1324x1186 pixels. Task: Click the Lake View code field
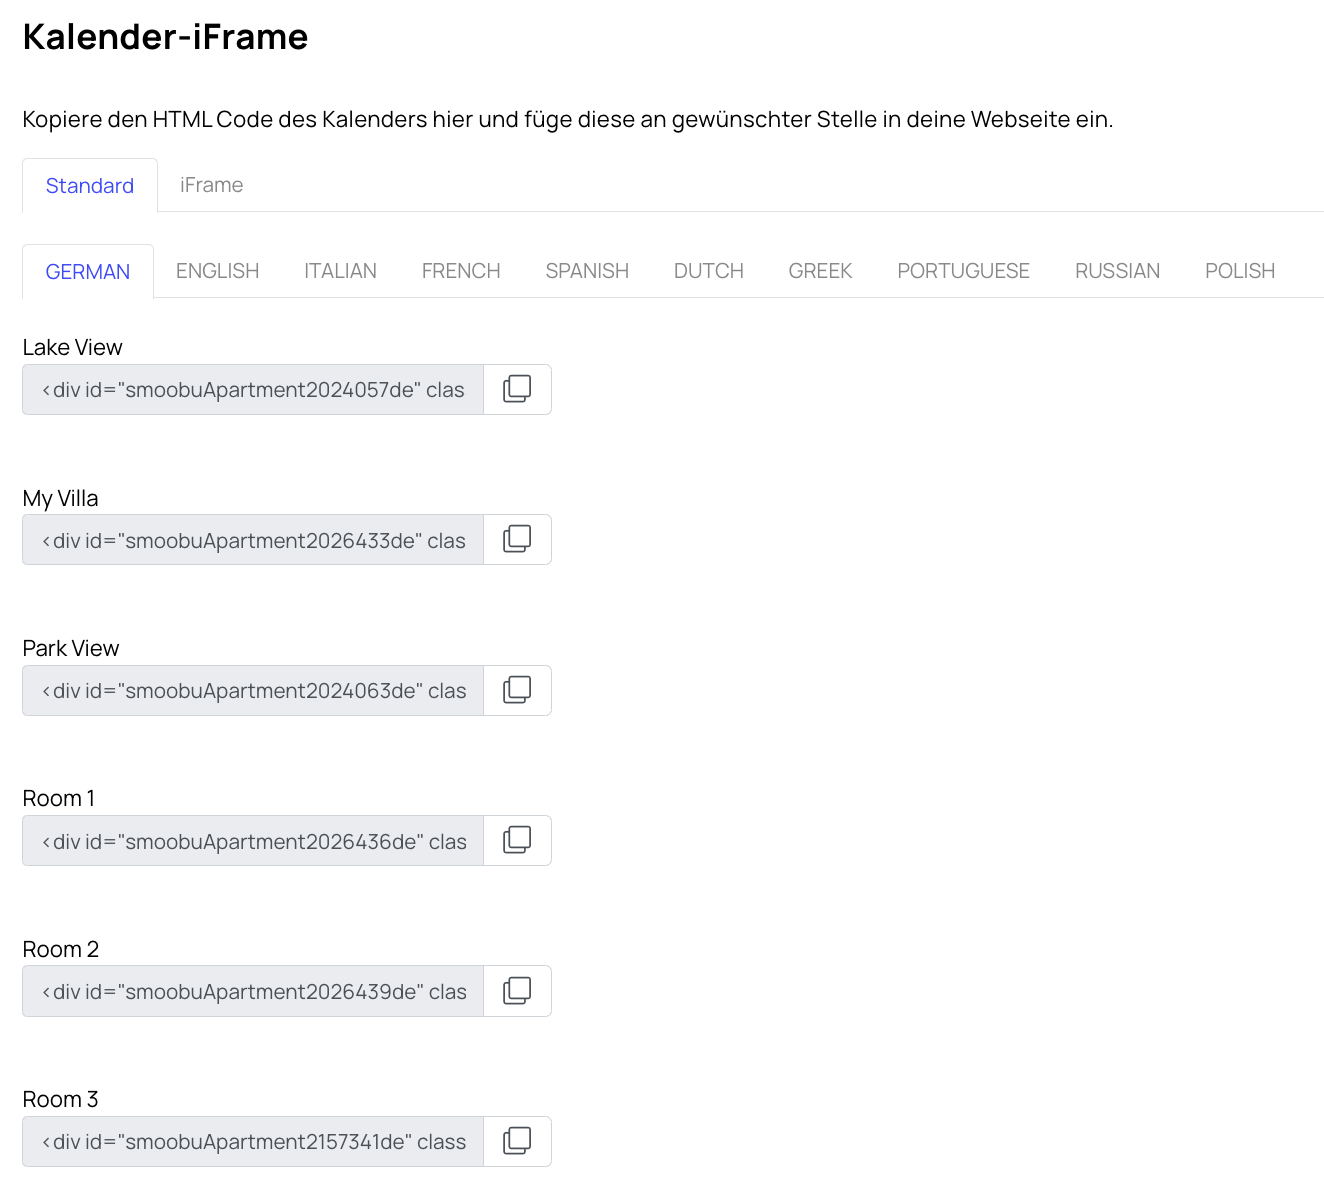pyautogui.click(x=253, y=389)
